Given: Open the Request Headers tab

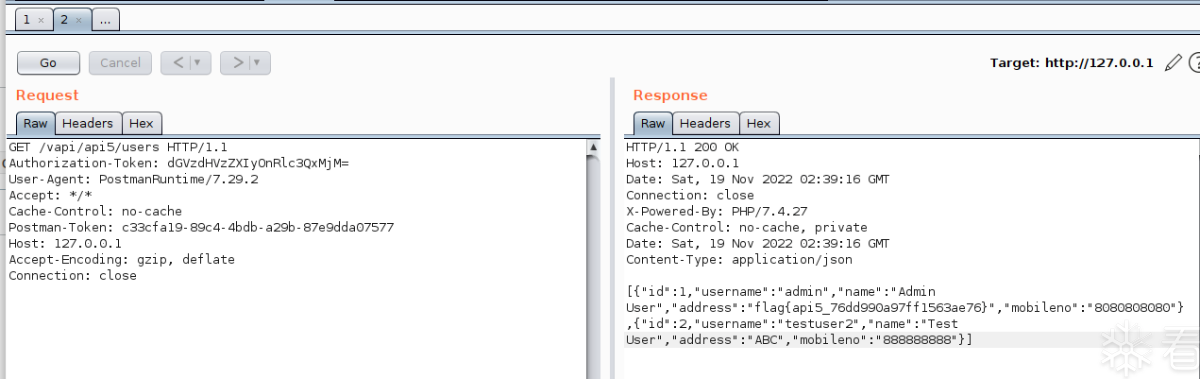Looking at the screenshot, I should tap(88, 123).
